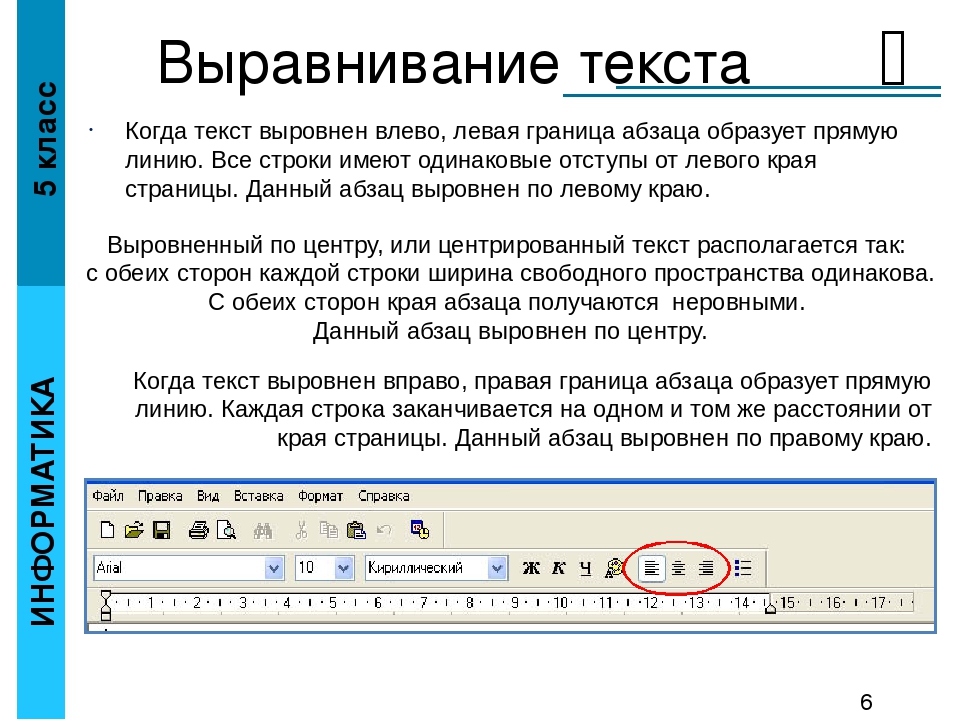Align text to the left

click(651, 568)
